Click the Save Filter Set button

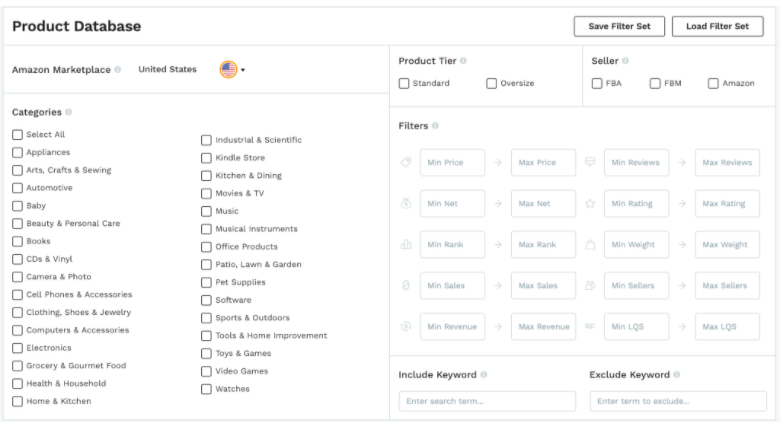tap(619, 26)
